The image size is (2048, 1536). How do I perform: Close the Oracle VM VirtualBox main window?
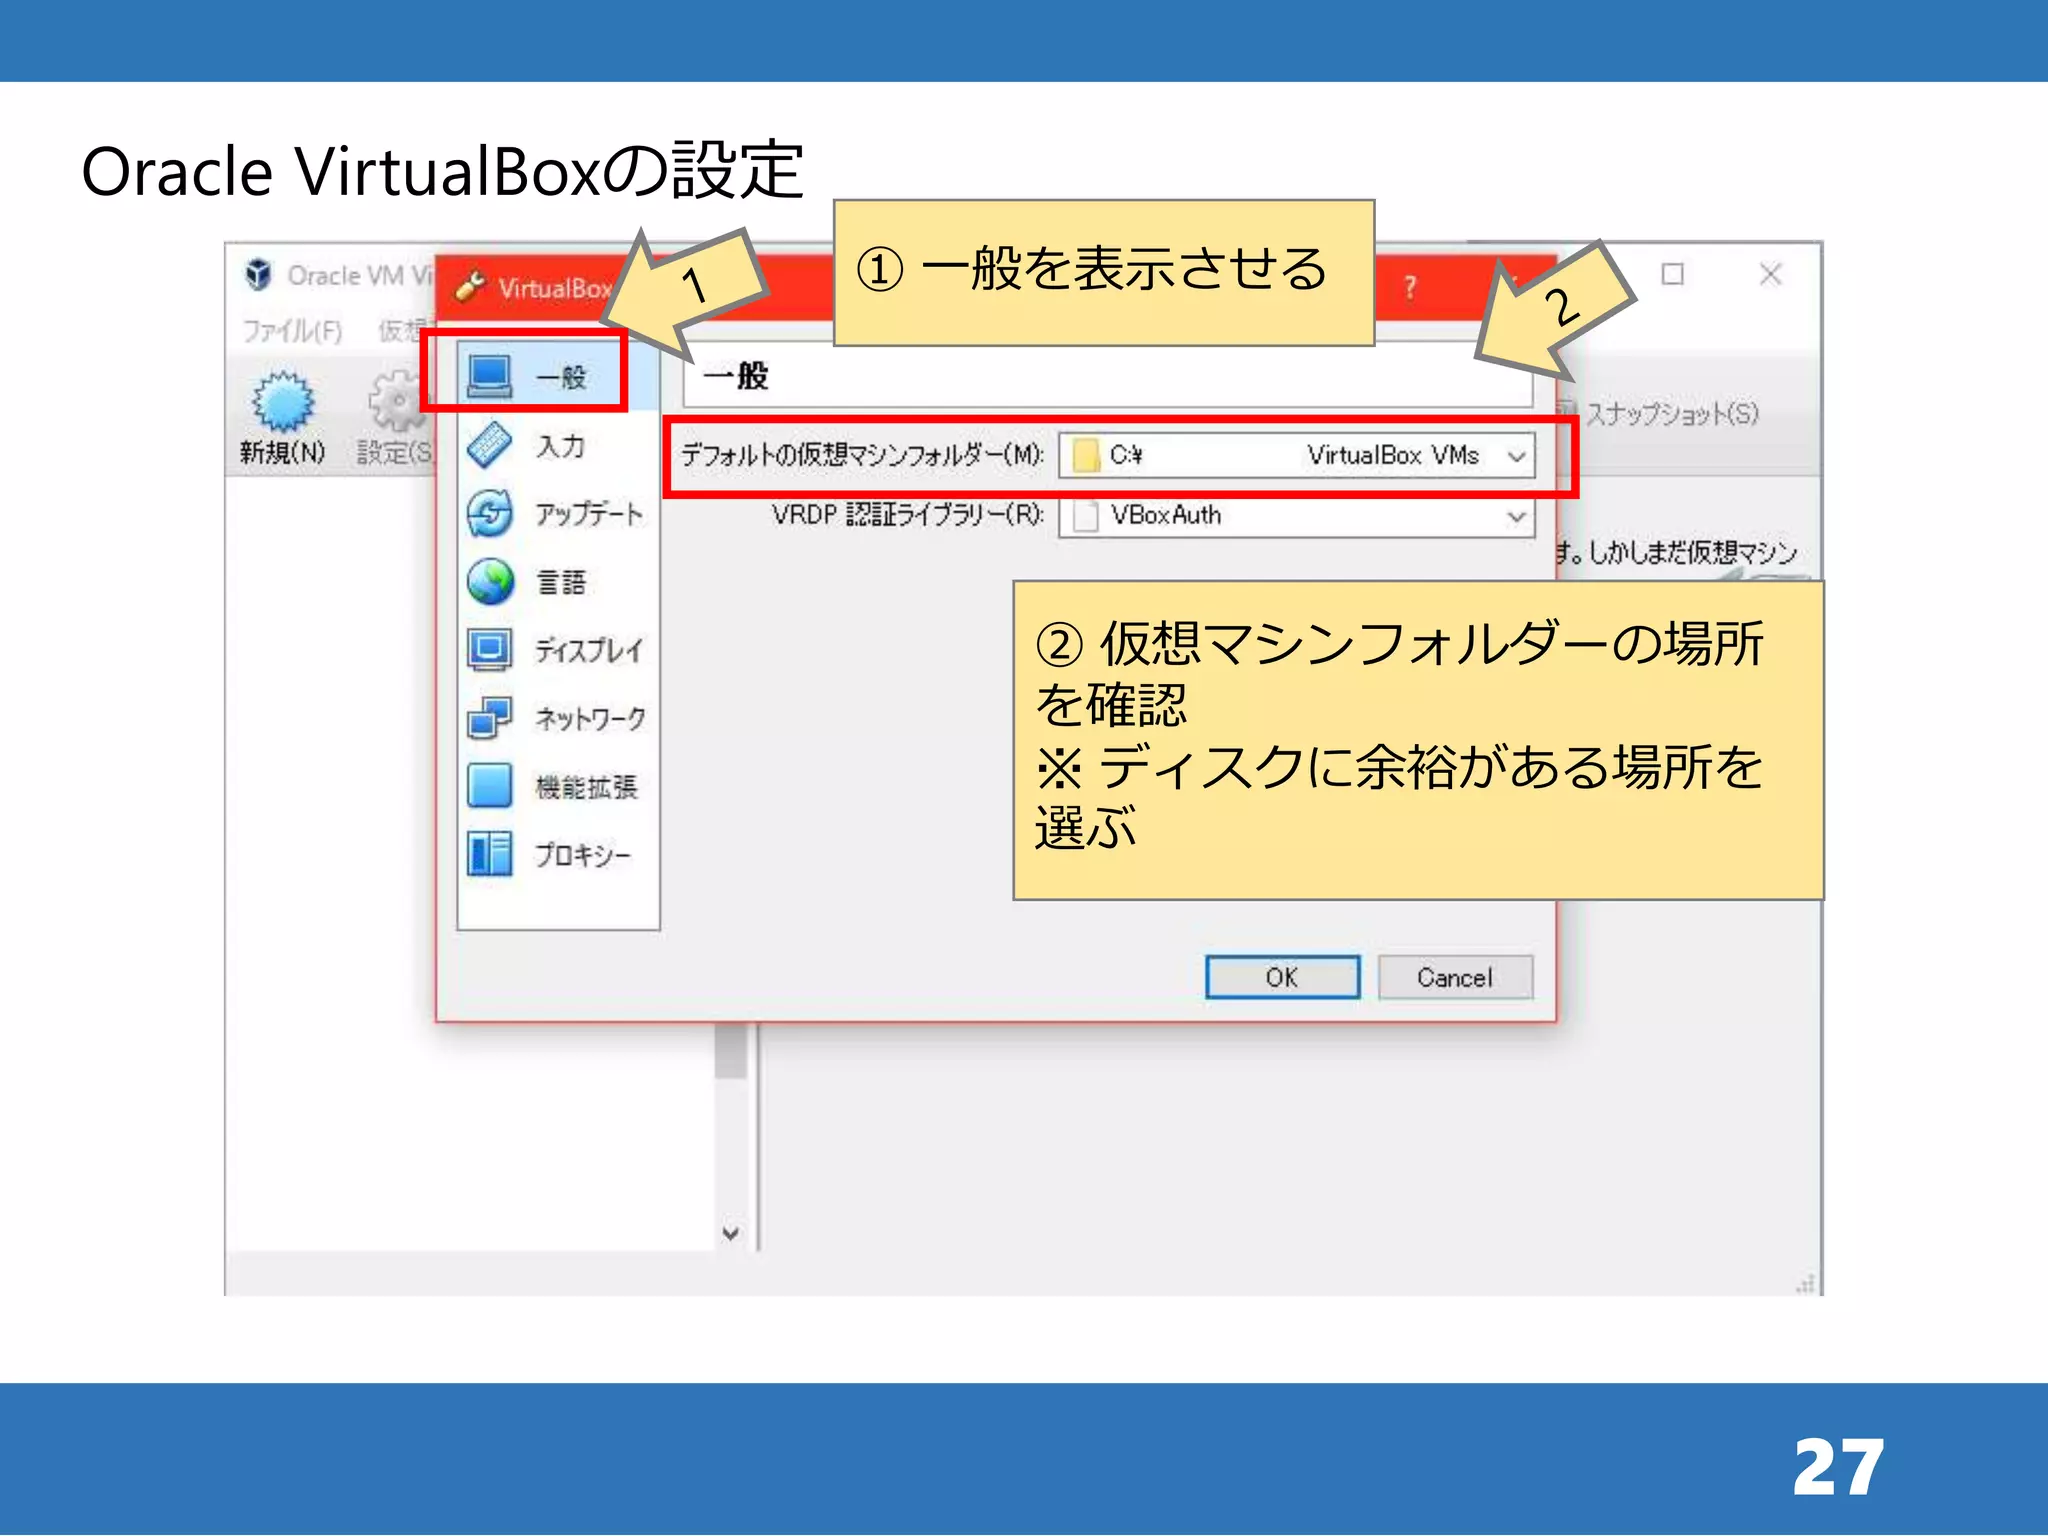tap(1770, 274)
